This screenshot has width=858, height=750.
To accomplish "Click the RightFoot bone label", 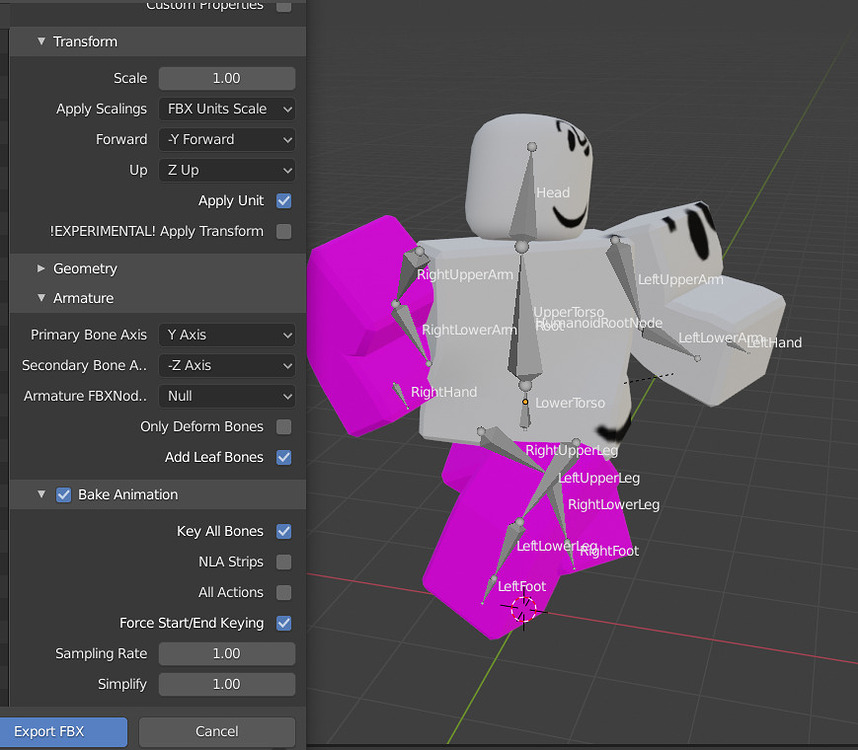I will coord(609,551).
